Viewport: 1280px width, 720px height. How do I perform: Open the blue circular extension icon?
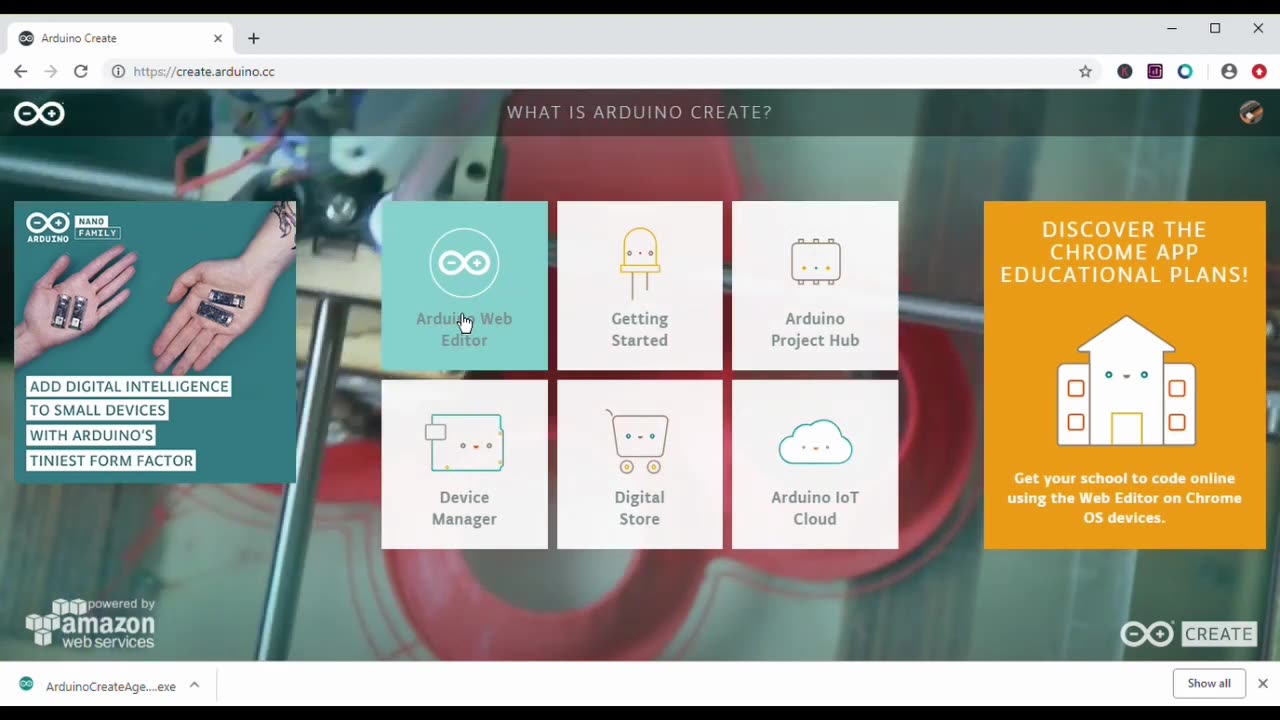1185,71
